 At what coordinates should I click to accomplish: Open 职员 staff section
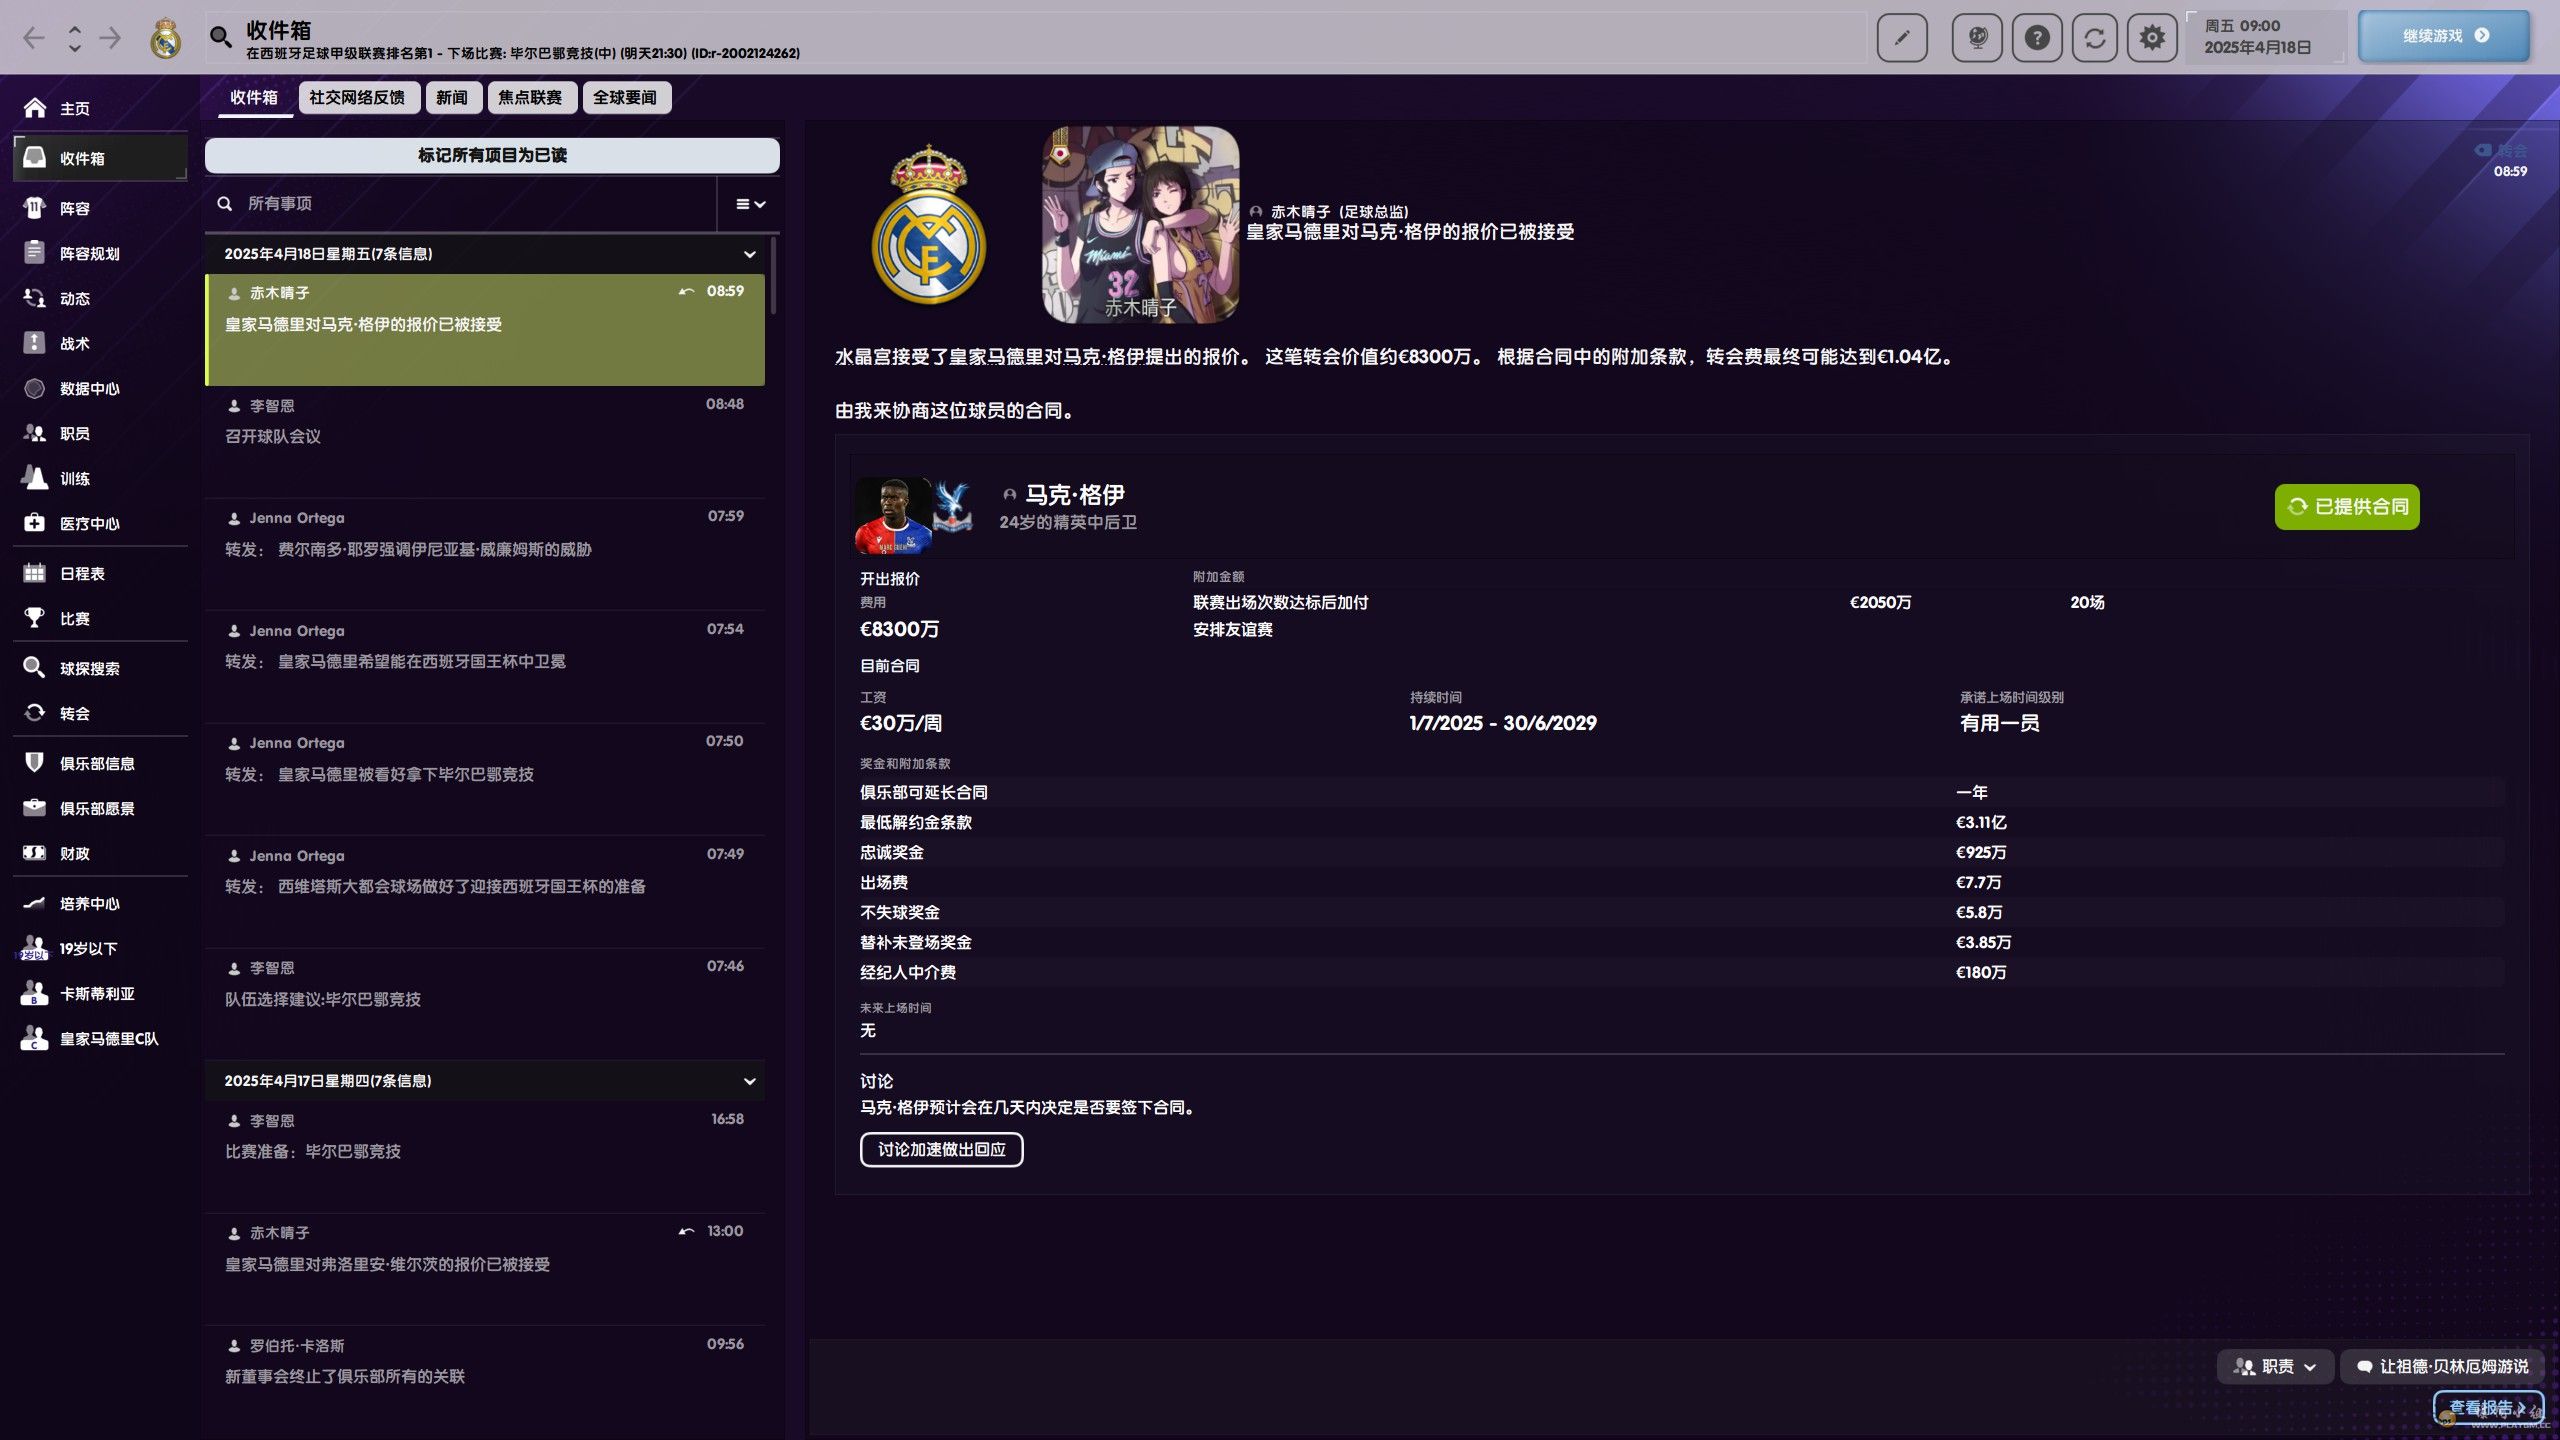[100, 433]
